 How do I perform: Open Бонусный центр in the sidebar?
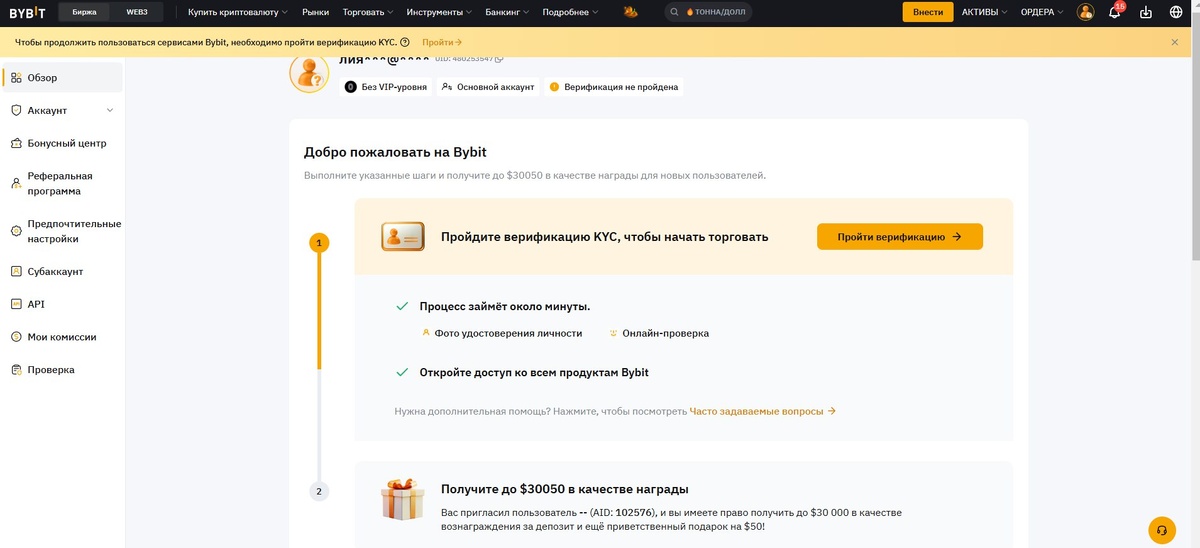click(62, 143)
